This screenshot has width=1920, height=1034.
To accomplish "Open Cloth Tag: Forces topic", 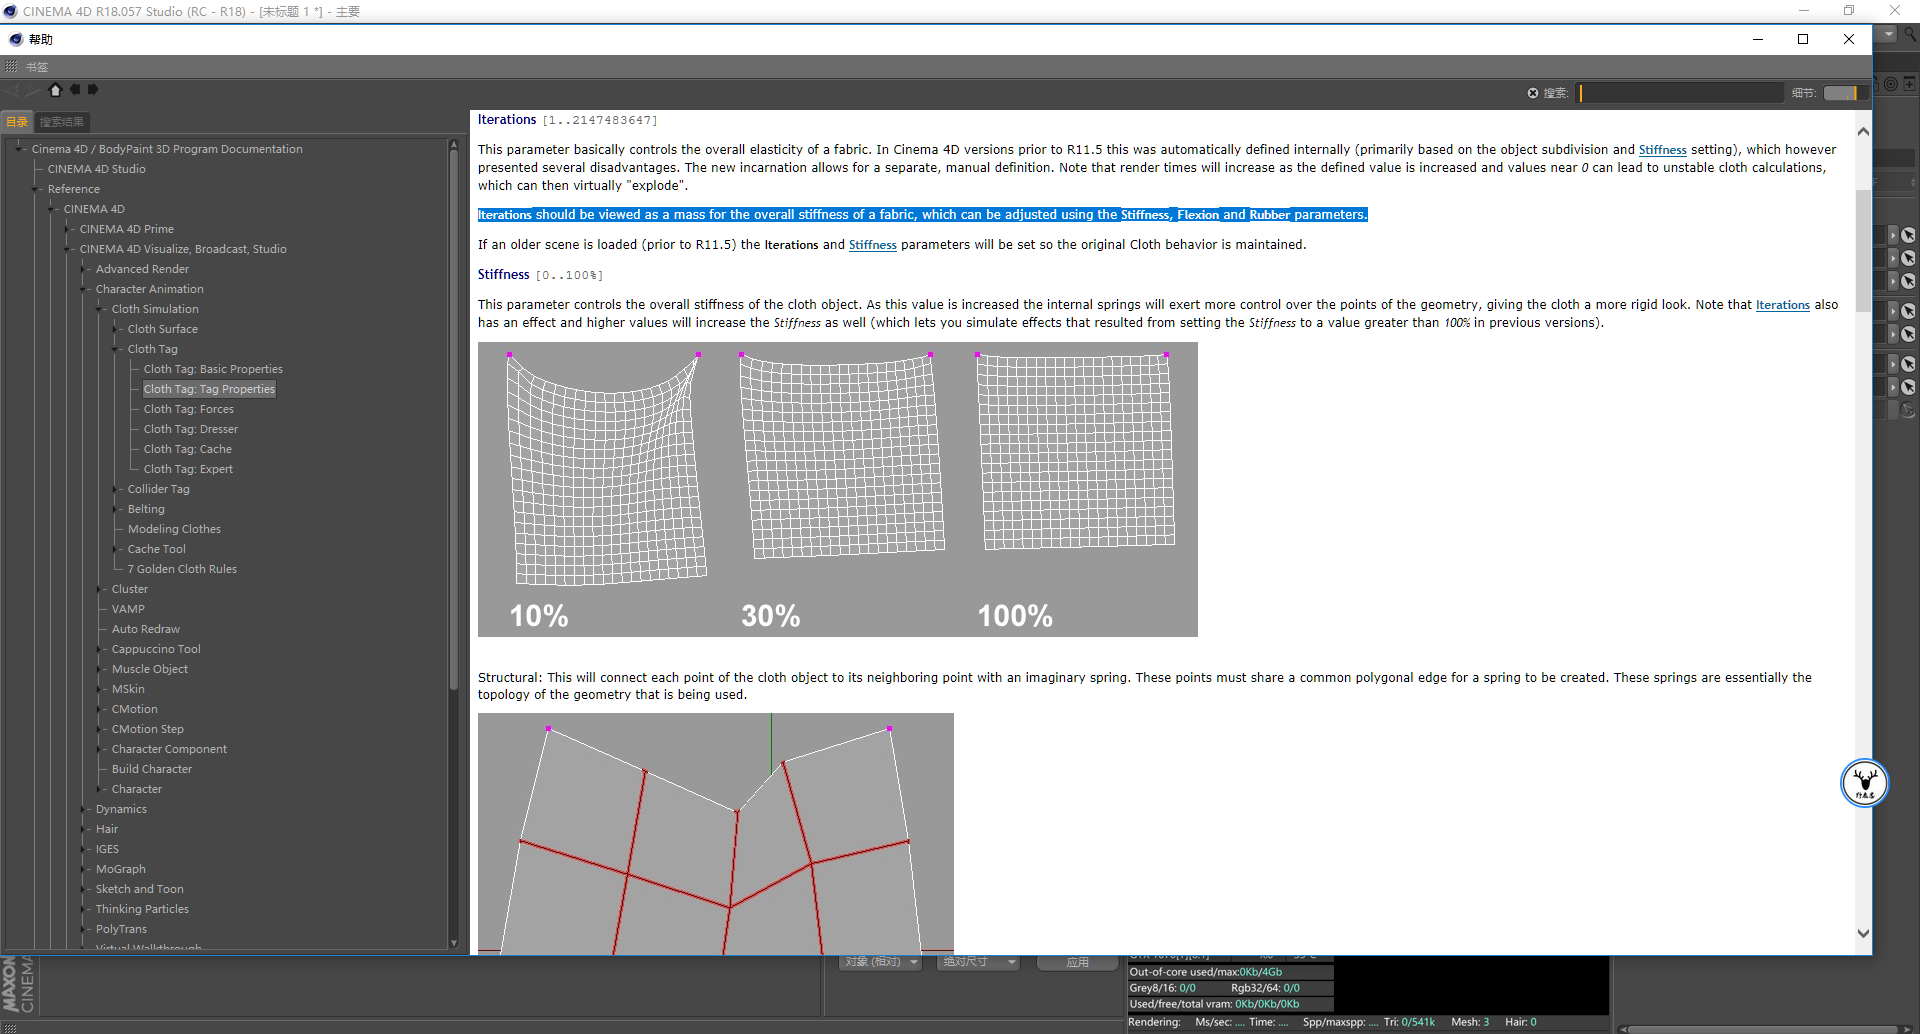I will click(x=188, y=409).
